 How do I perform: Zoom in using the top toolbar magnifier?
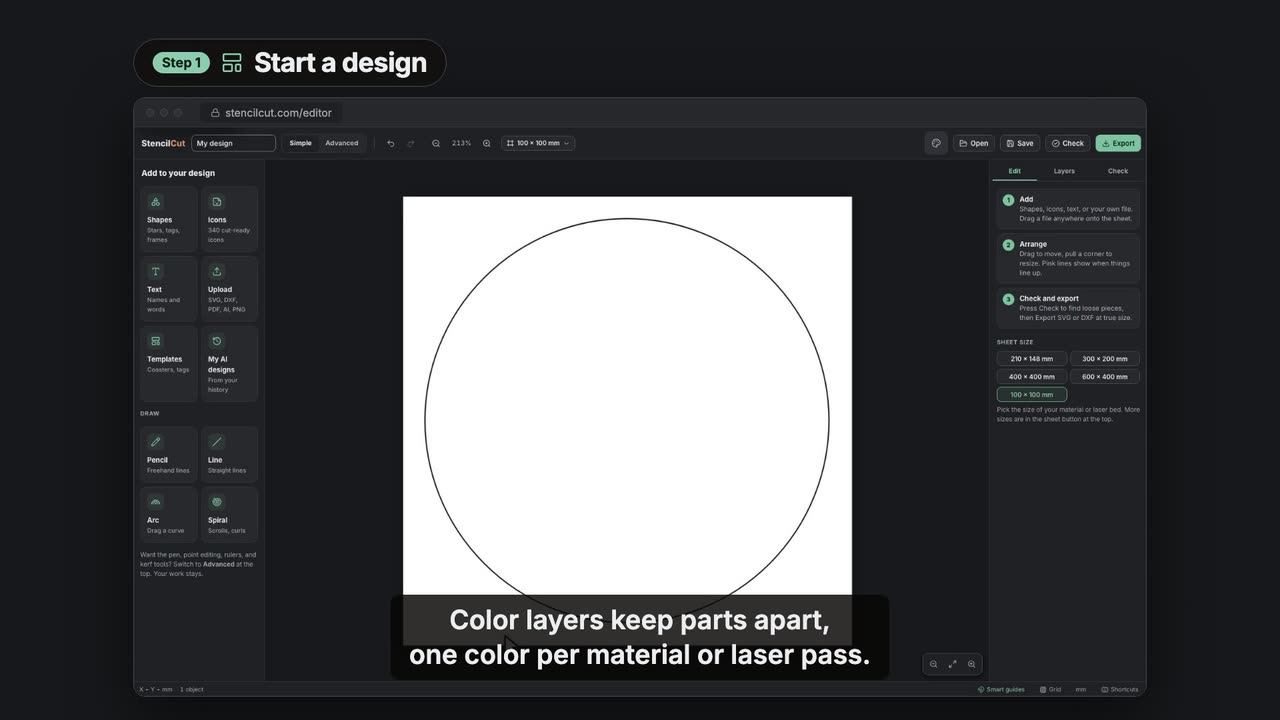pos(487,143)
